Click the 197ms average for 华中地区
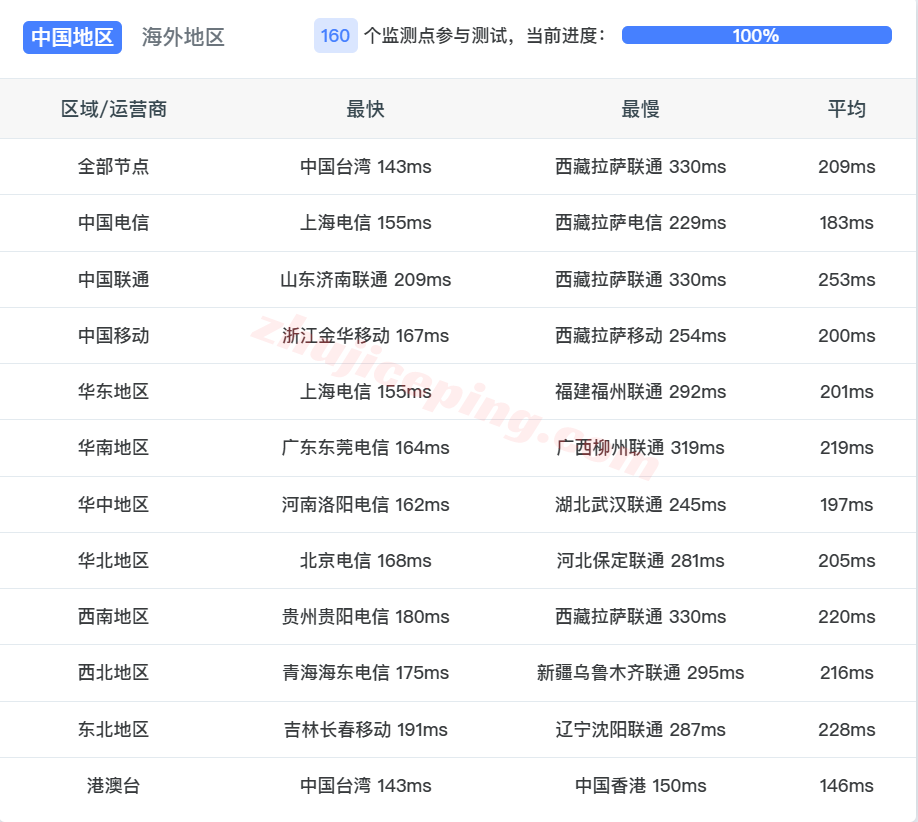 click(847, 504)
